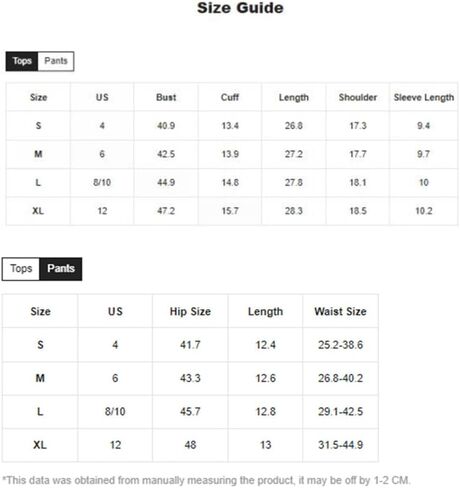Click the Hip Size column header
Viewport: 460px width, 488px height.
(190, 311)
